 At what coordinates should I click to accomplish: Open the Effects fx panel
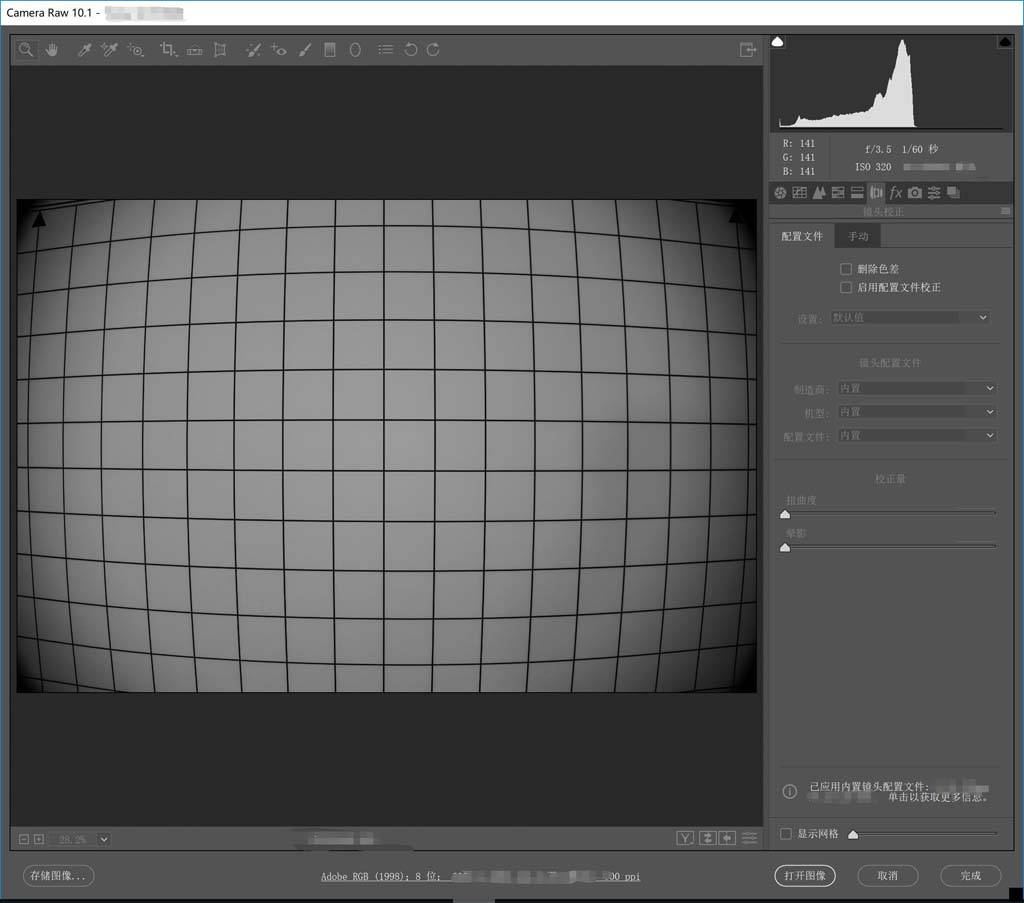tap(896, 192)
